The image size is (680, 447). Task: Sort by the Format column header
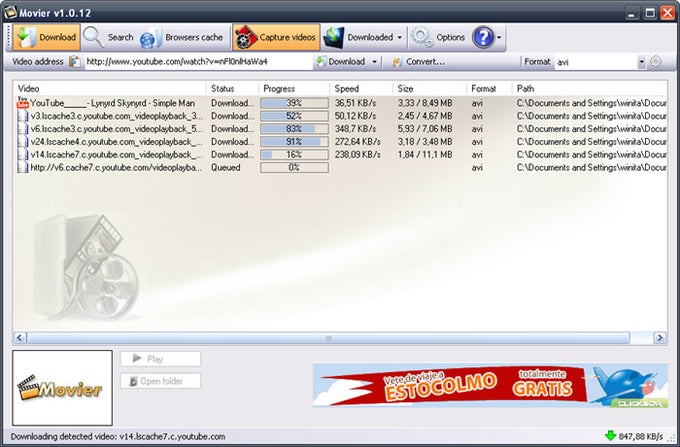click(489, 88)
